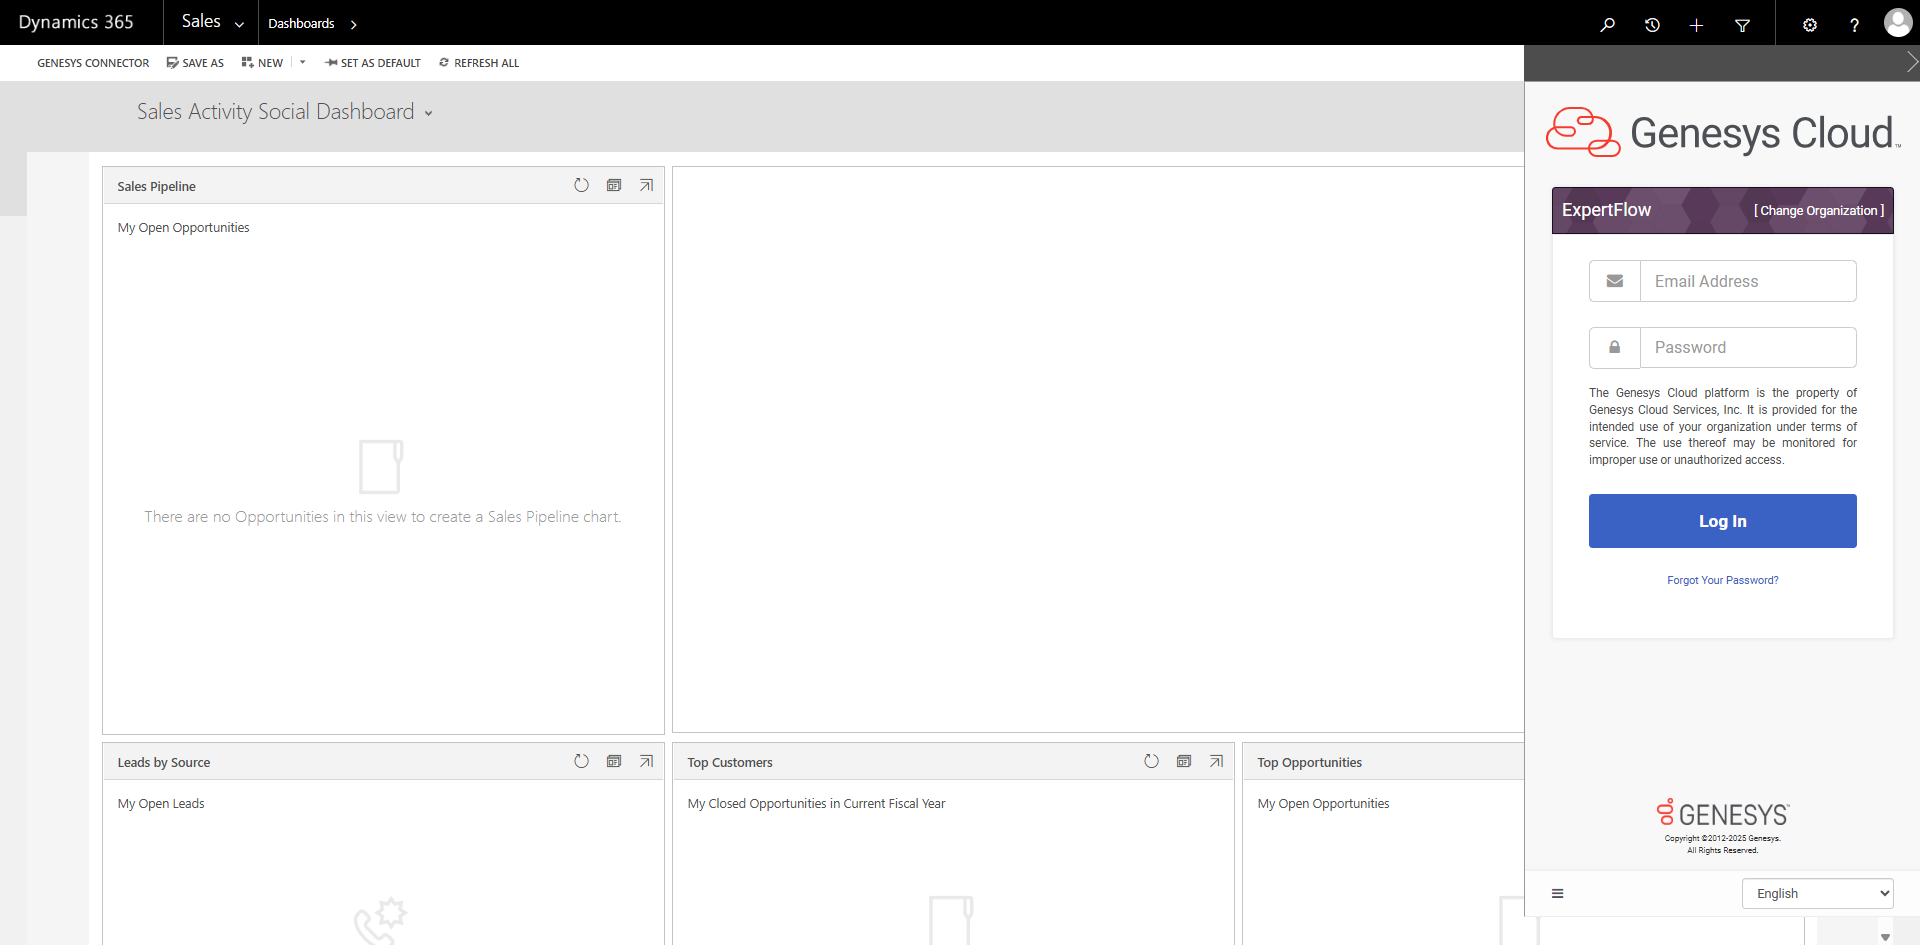This screenshot has height=945, width=1920.
Task: Open the Genesys panel hamburger menu
Action: tap(1557, 893)
